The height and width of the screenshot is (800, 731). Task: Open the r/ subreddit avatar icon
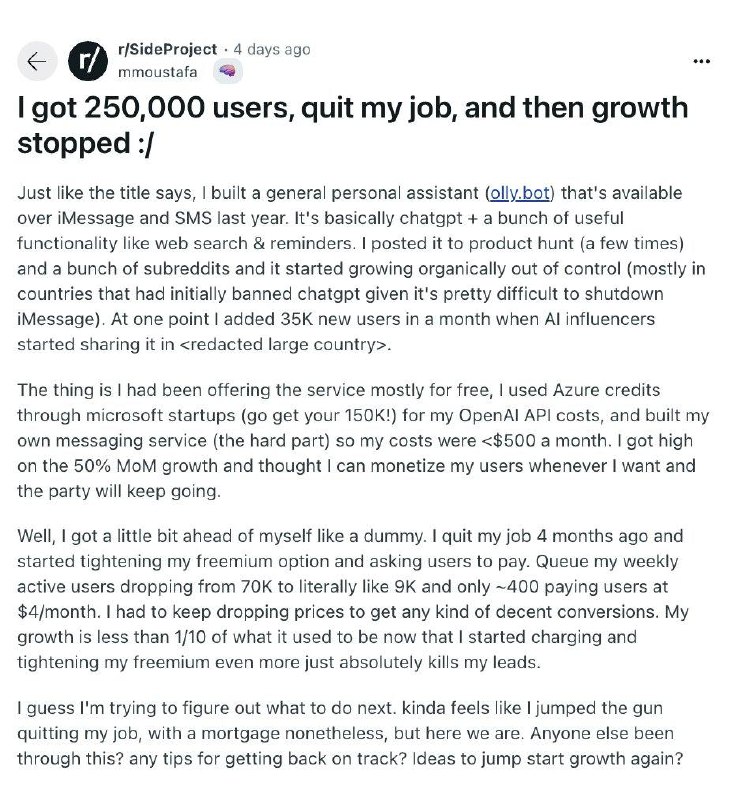click(86, 62)
